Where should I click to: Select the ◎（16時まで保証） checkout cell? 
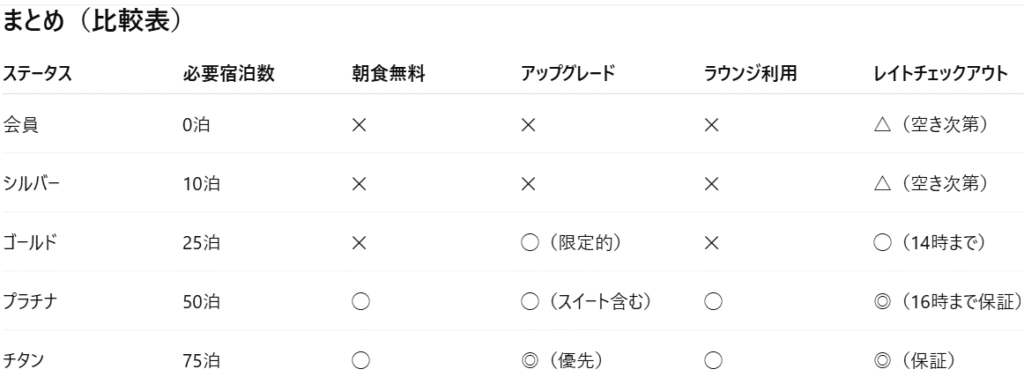coord(948,302)
